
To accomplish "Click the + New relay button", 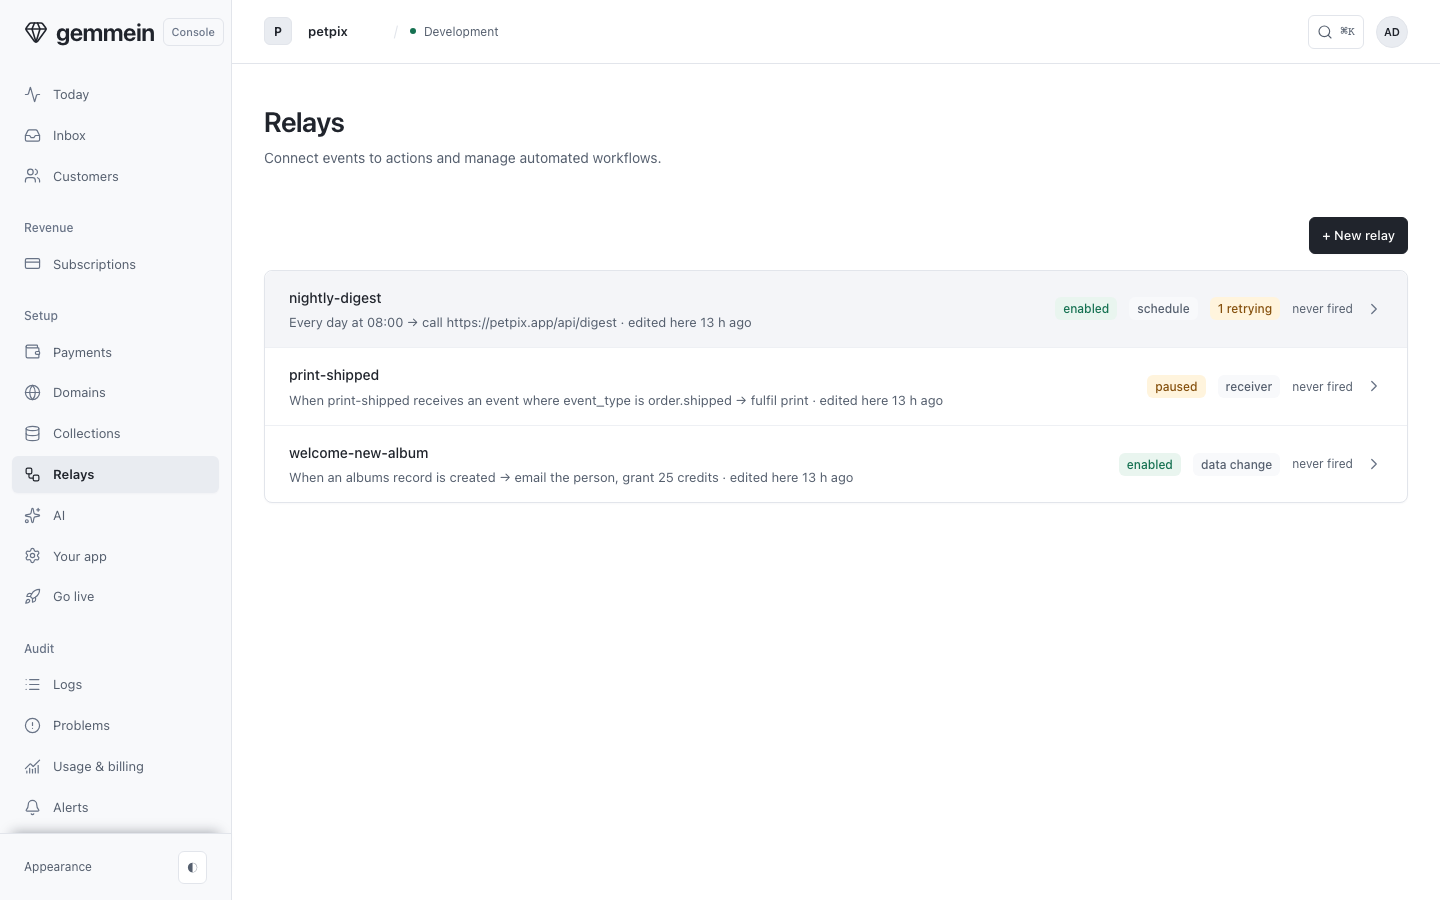I will pyautogui.click(x=1358, y=235).
